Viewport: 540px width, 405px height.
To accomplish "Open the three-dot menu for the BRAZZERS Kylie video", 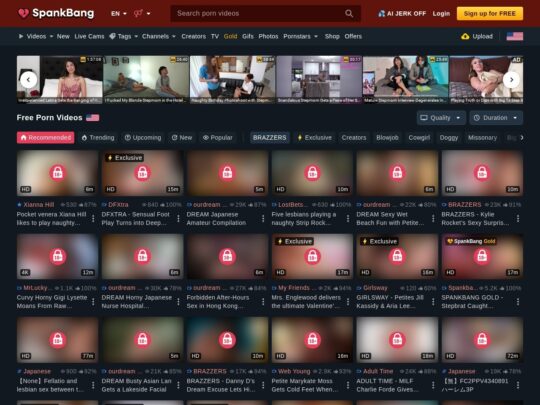I will 518,218.
